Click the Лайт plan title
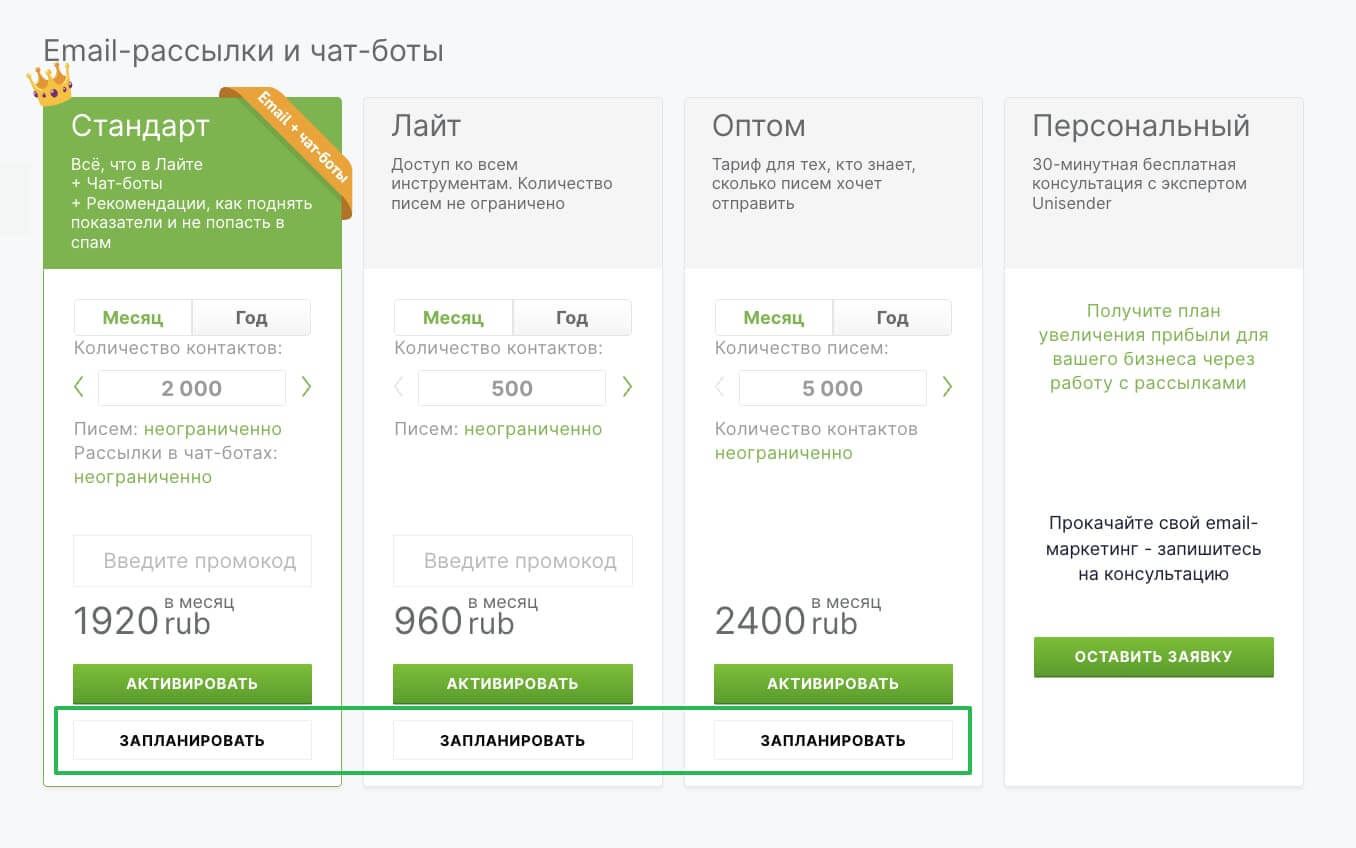This screenshot has width=1356, height=848. (x=427, y=126)
